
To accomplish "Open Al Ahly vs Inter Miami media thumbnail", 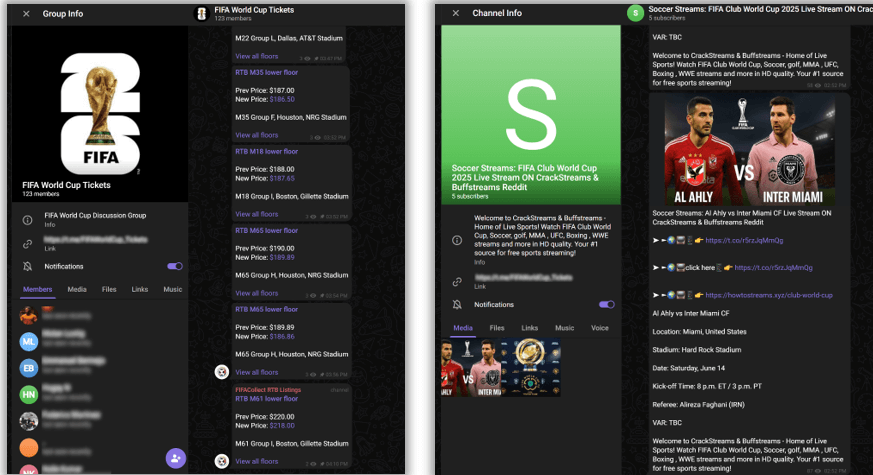I will pos(471,368).
